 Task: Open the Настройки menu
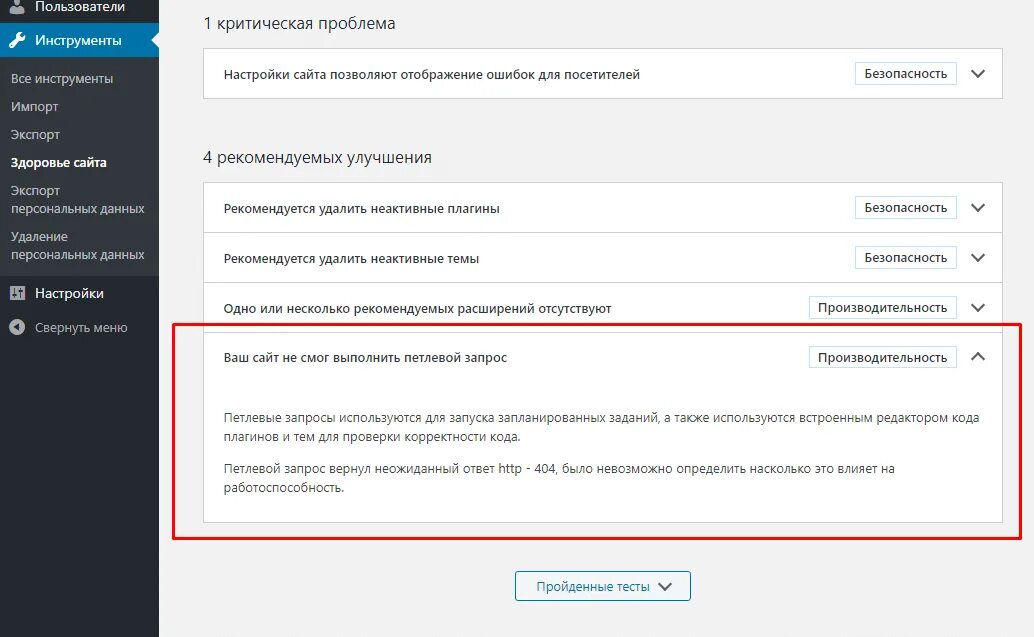69,294
